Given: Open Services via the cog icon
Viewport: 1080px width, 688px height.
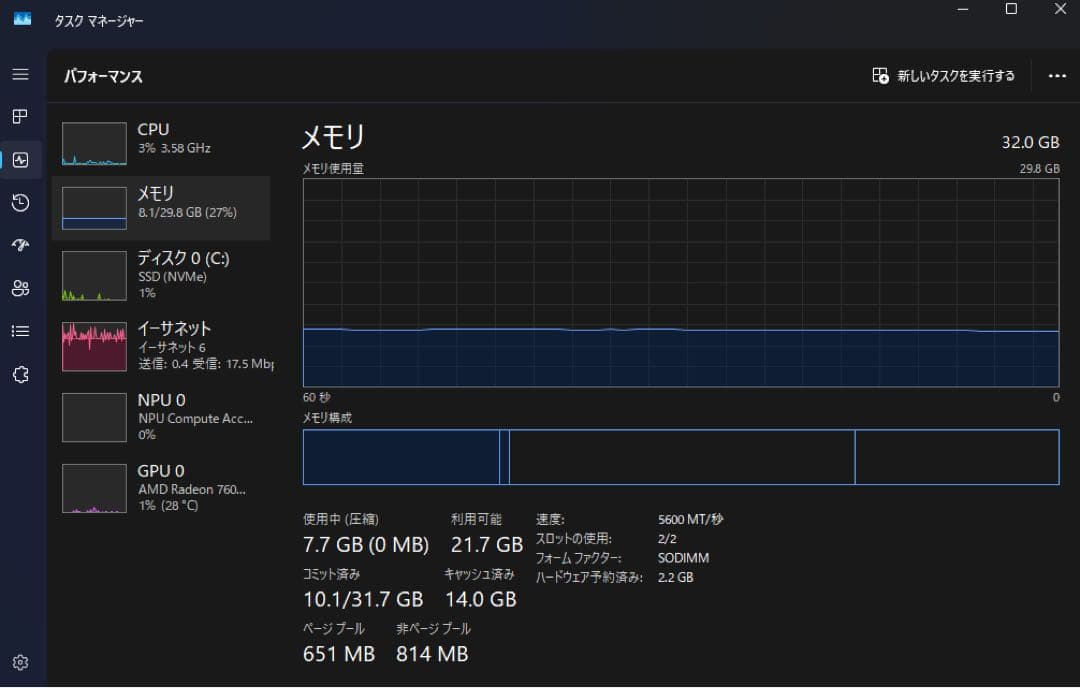Looking at the screenshot, I should (20, 374).
